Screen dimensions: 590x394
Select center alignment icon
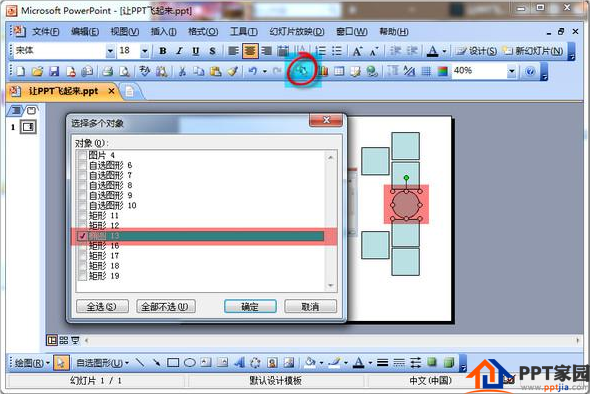[x=250, y=51]
